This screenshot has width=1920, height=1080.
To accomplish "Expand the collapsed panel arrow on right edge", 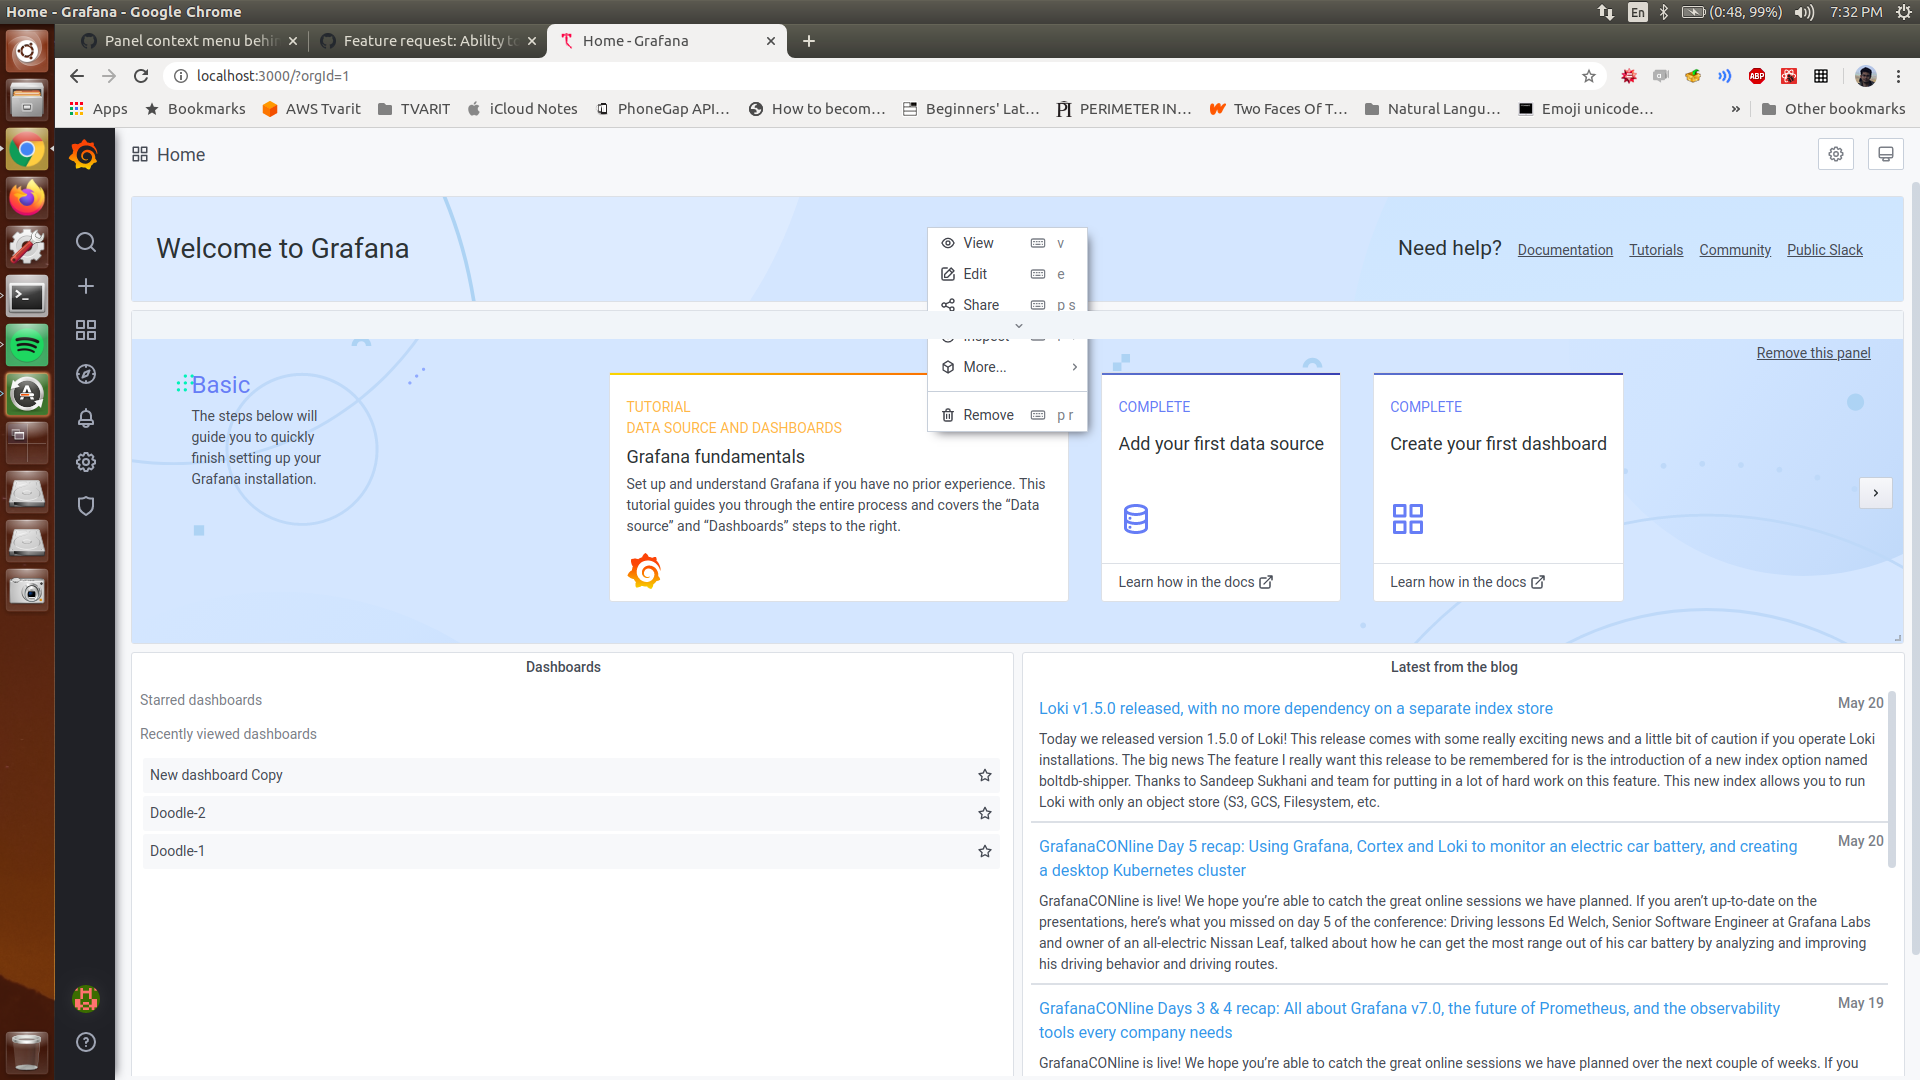I will 1876,493.
